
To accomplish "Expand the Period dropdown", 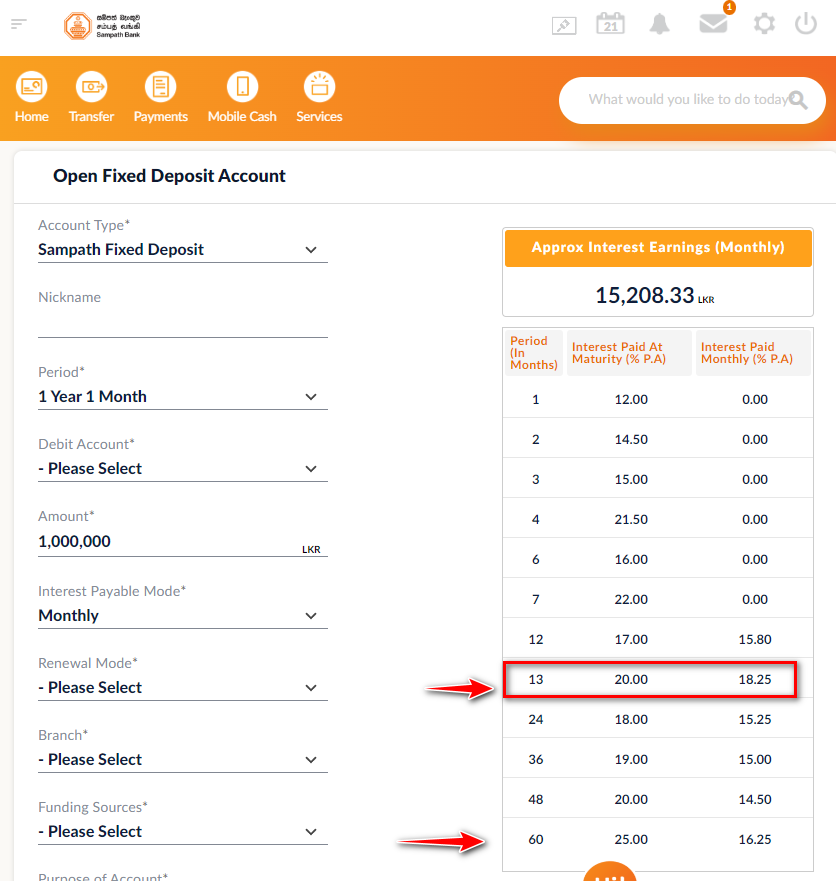I will point(183,397).
